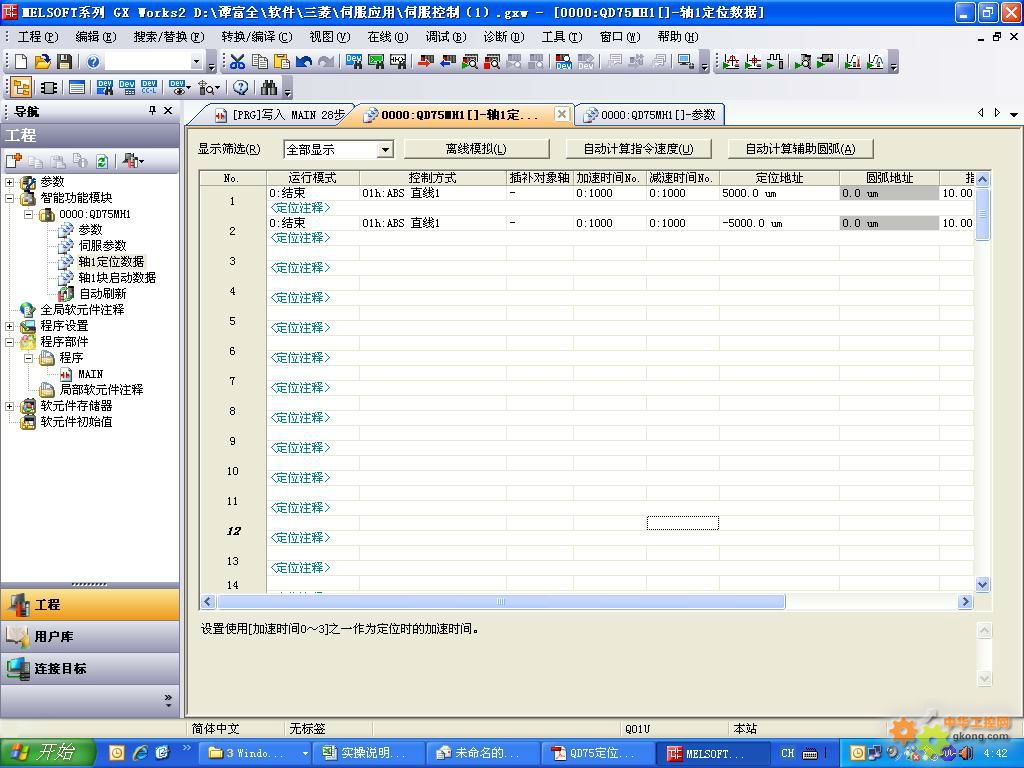Image resolution: width=1024 pixels, height=768 pixels.
Task: Open the 诊断 menu
Action: pyautogui.click(x=504, y=37)
